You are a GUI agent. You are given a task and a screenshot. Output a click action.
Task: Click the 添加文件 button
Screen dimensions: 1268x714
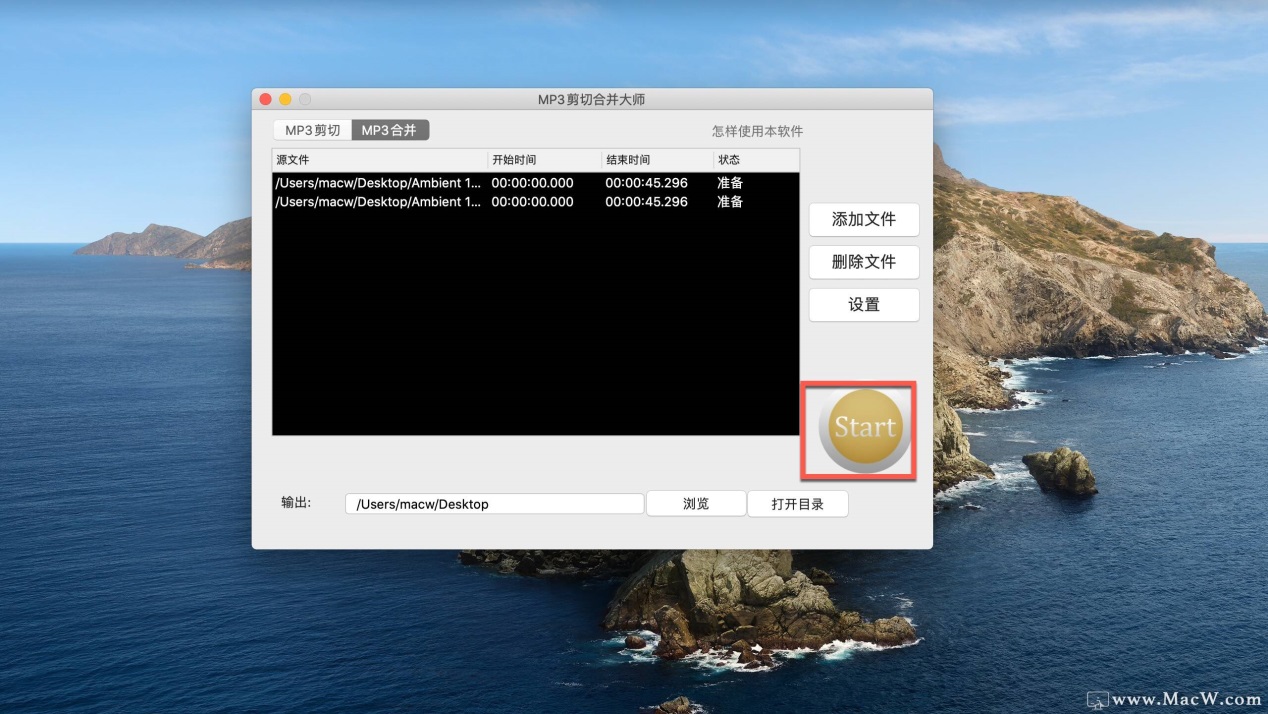(863, 220)
